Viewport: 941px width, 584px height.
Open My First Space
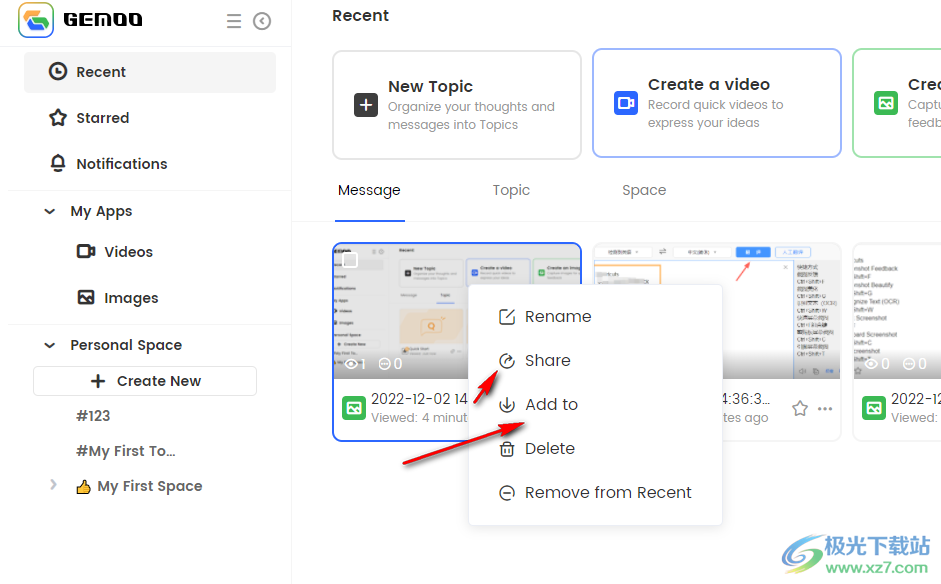(150, 486)
